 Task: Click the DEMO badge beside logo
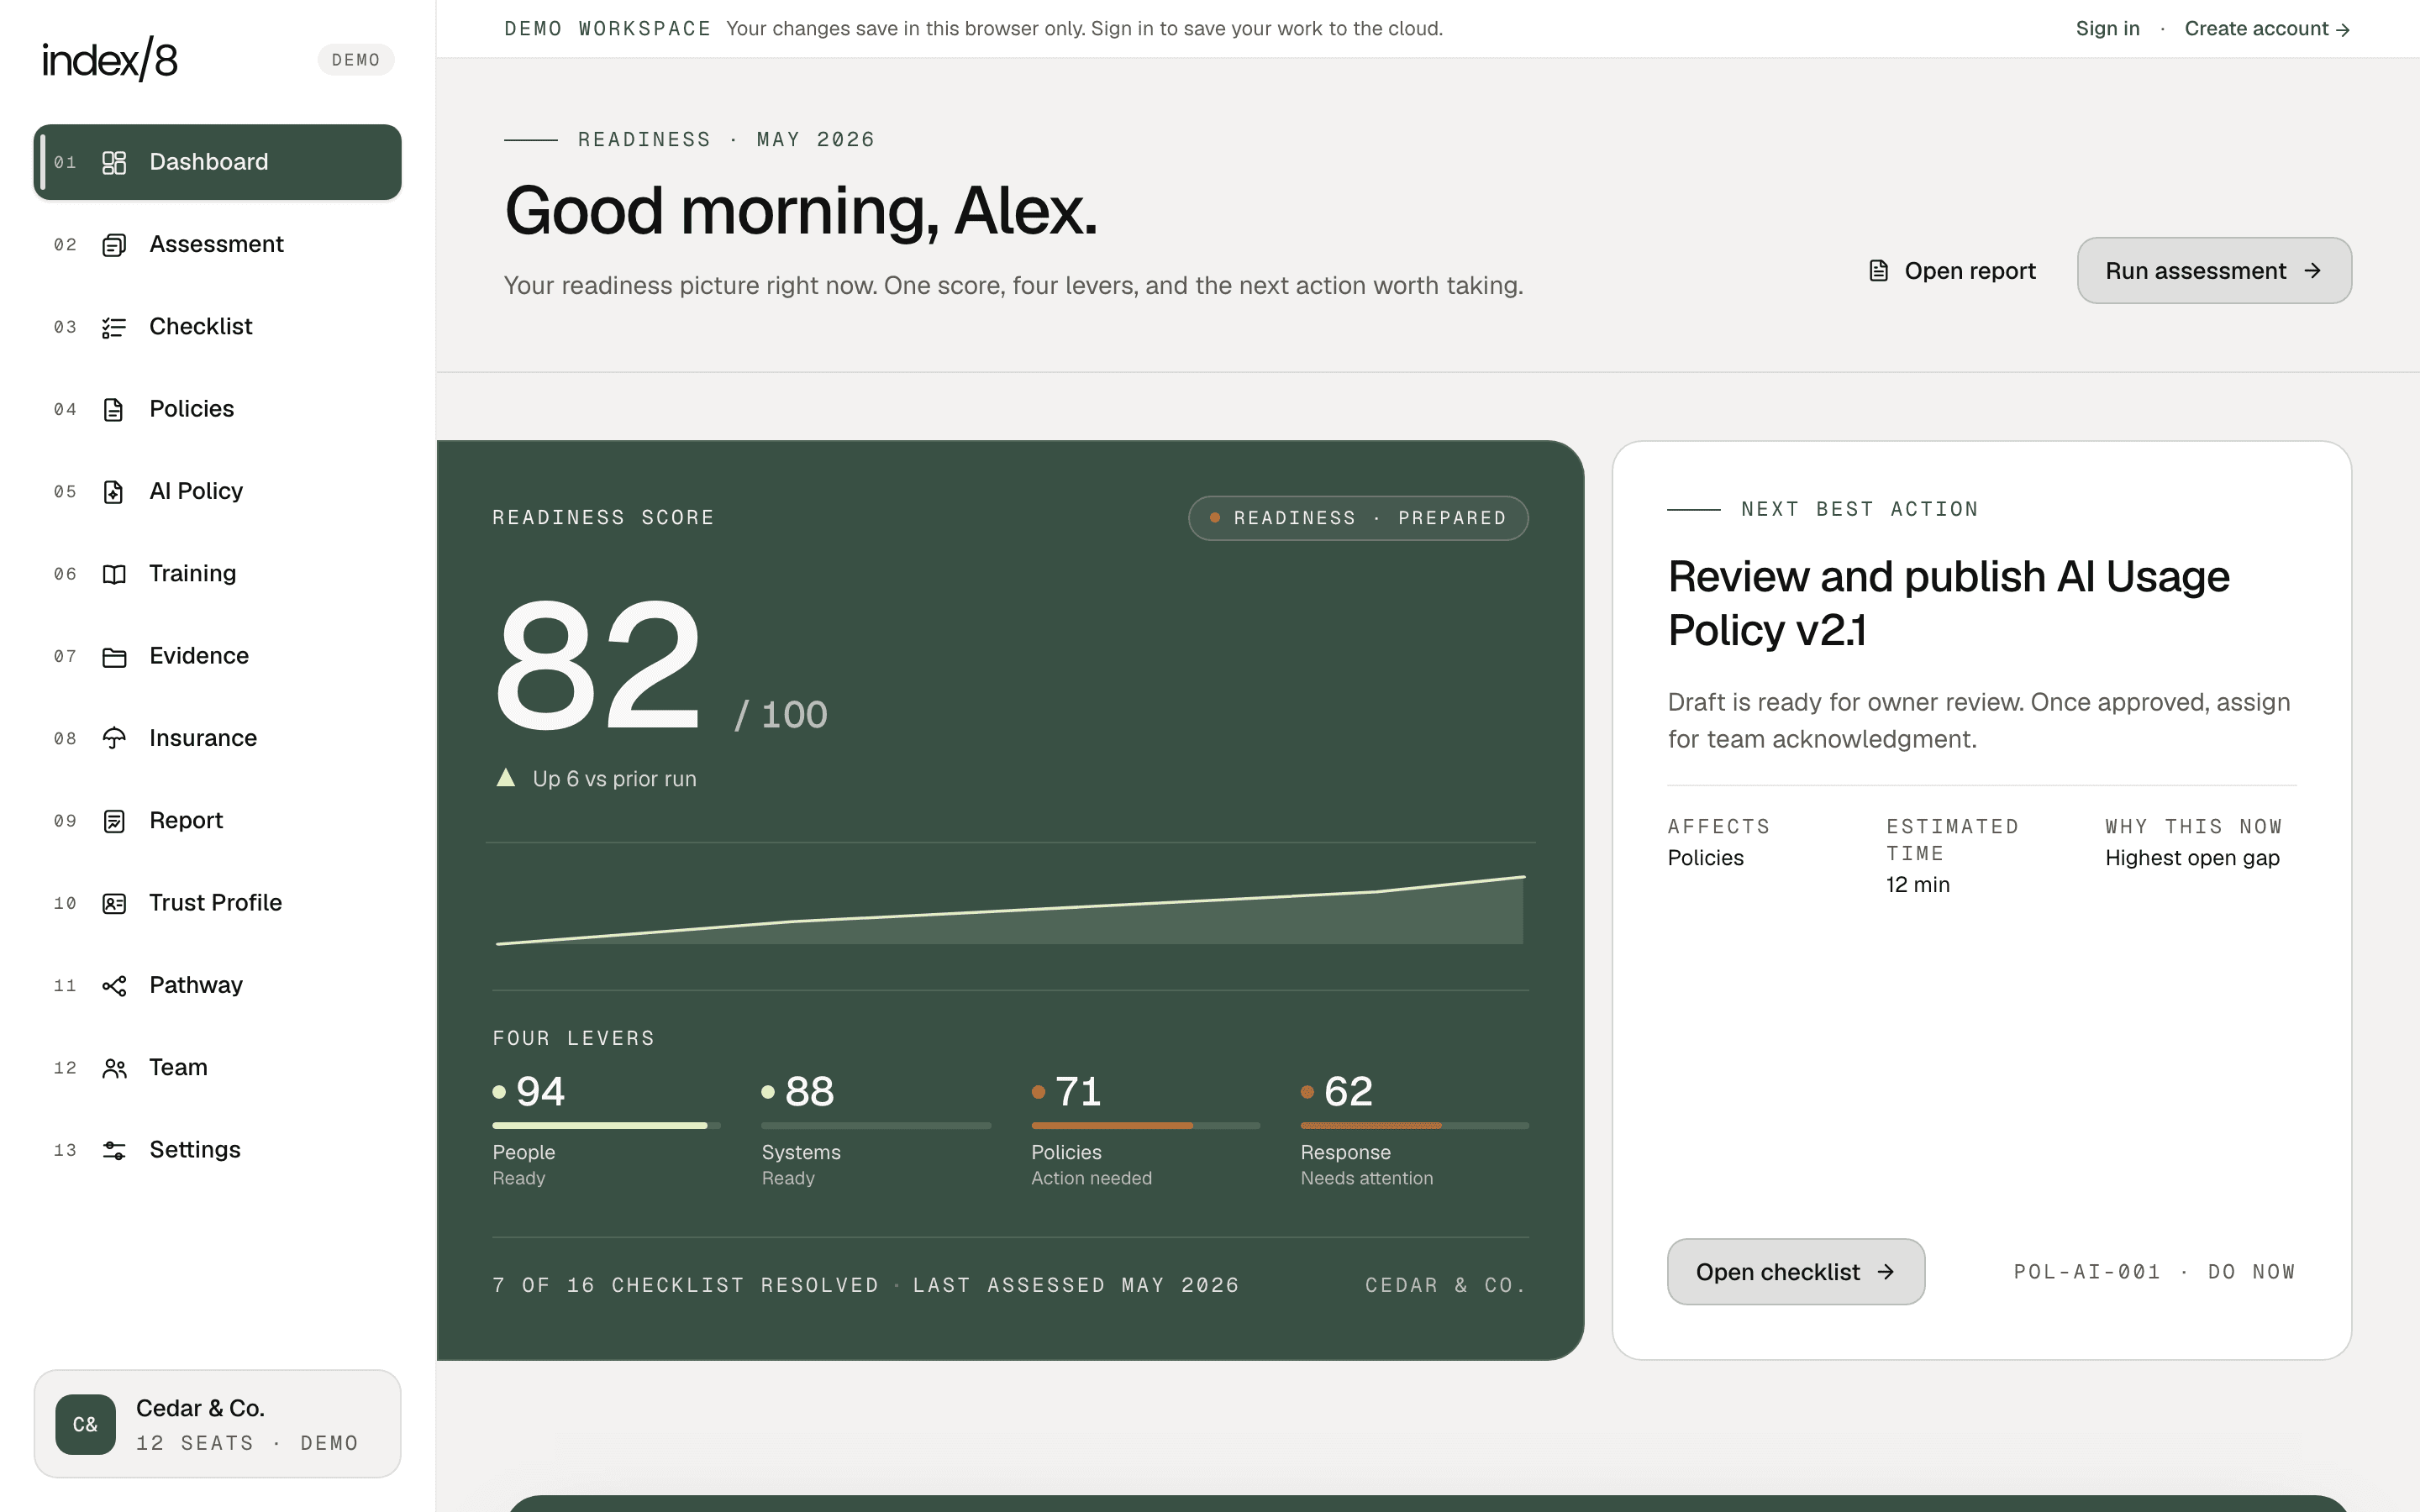pyautogui.click(x=356, y=60)
